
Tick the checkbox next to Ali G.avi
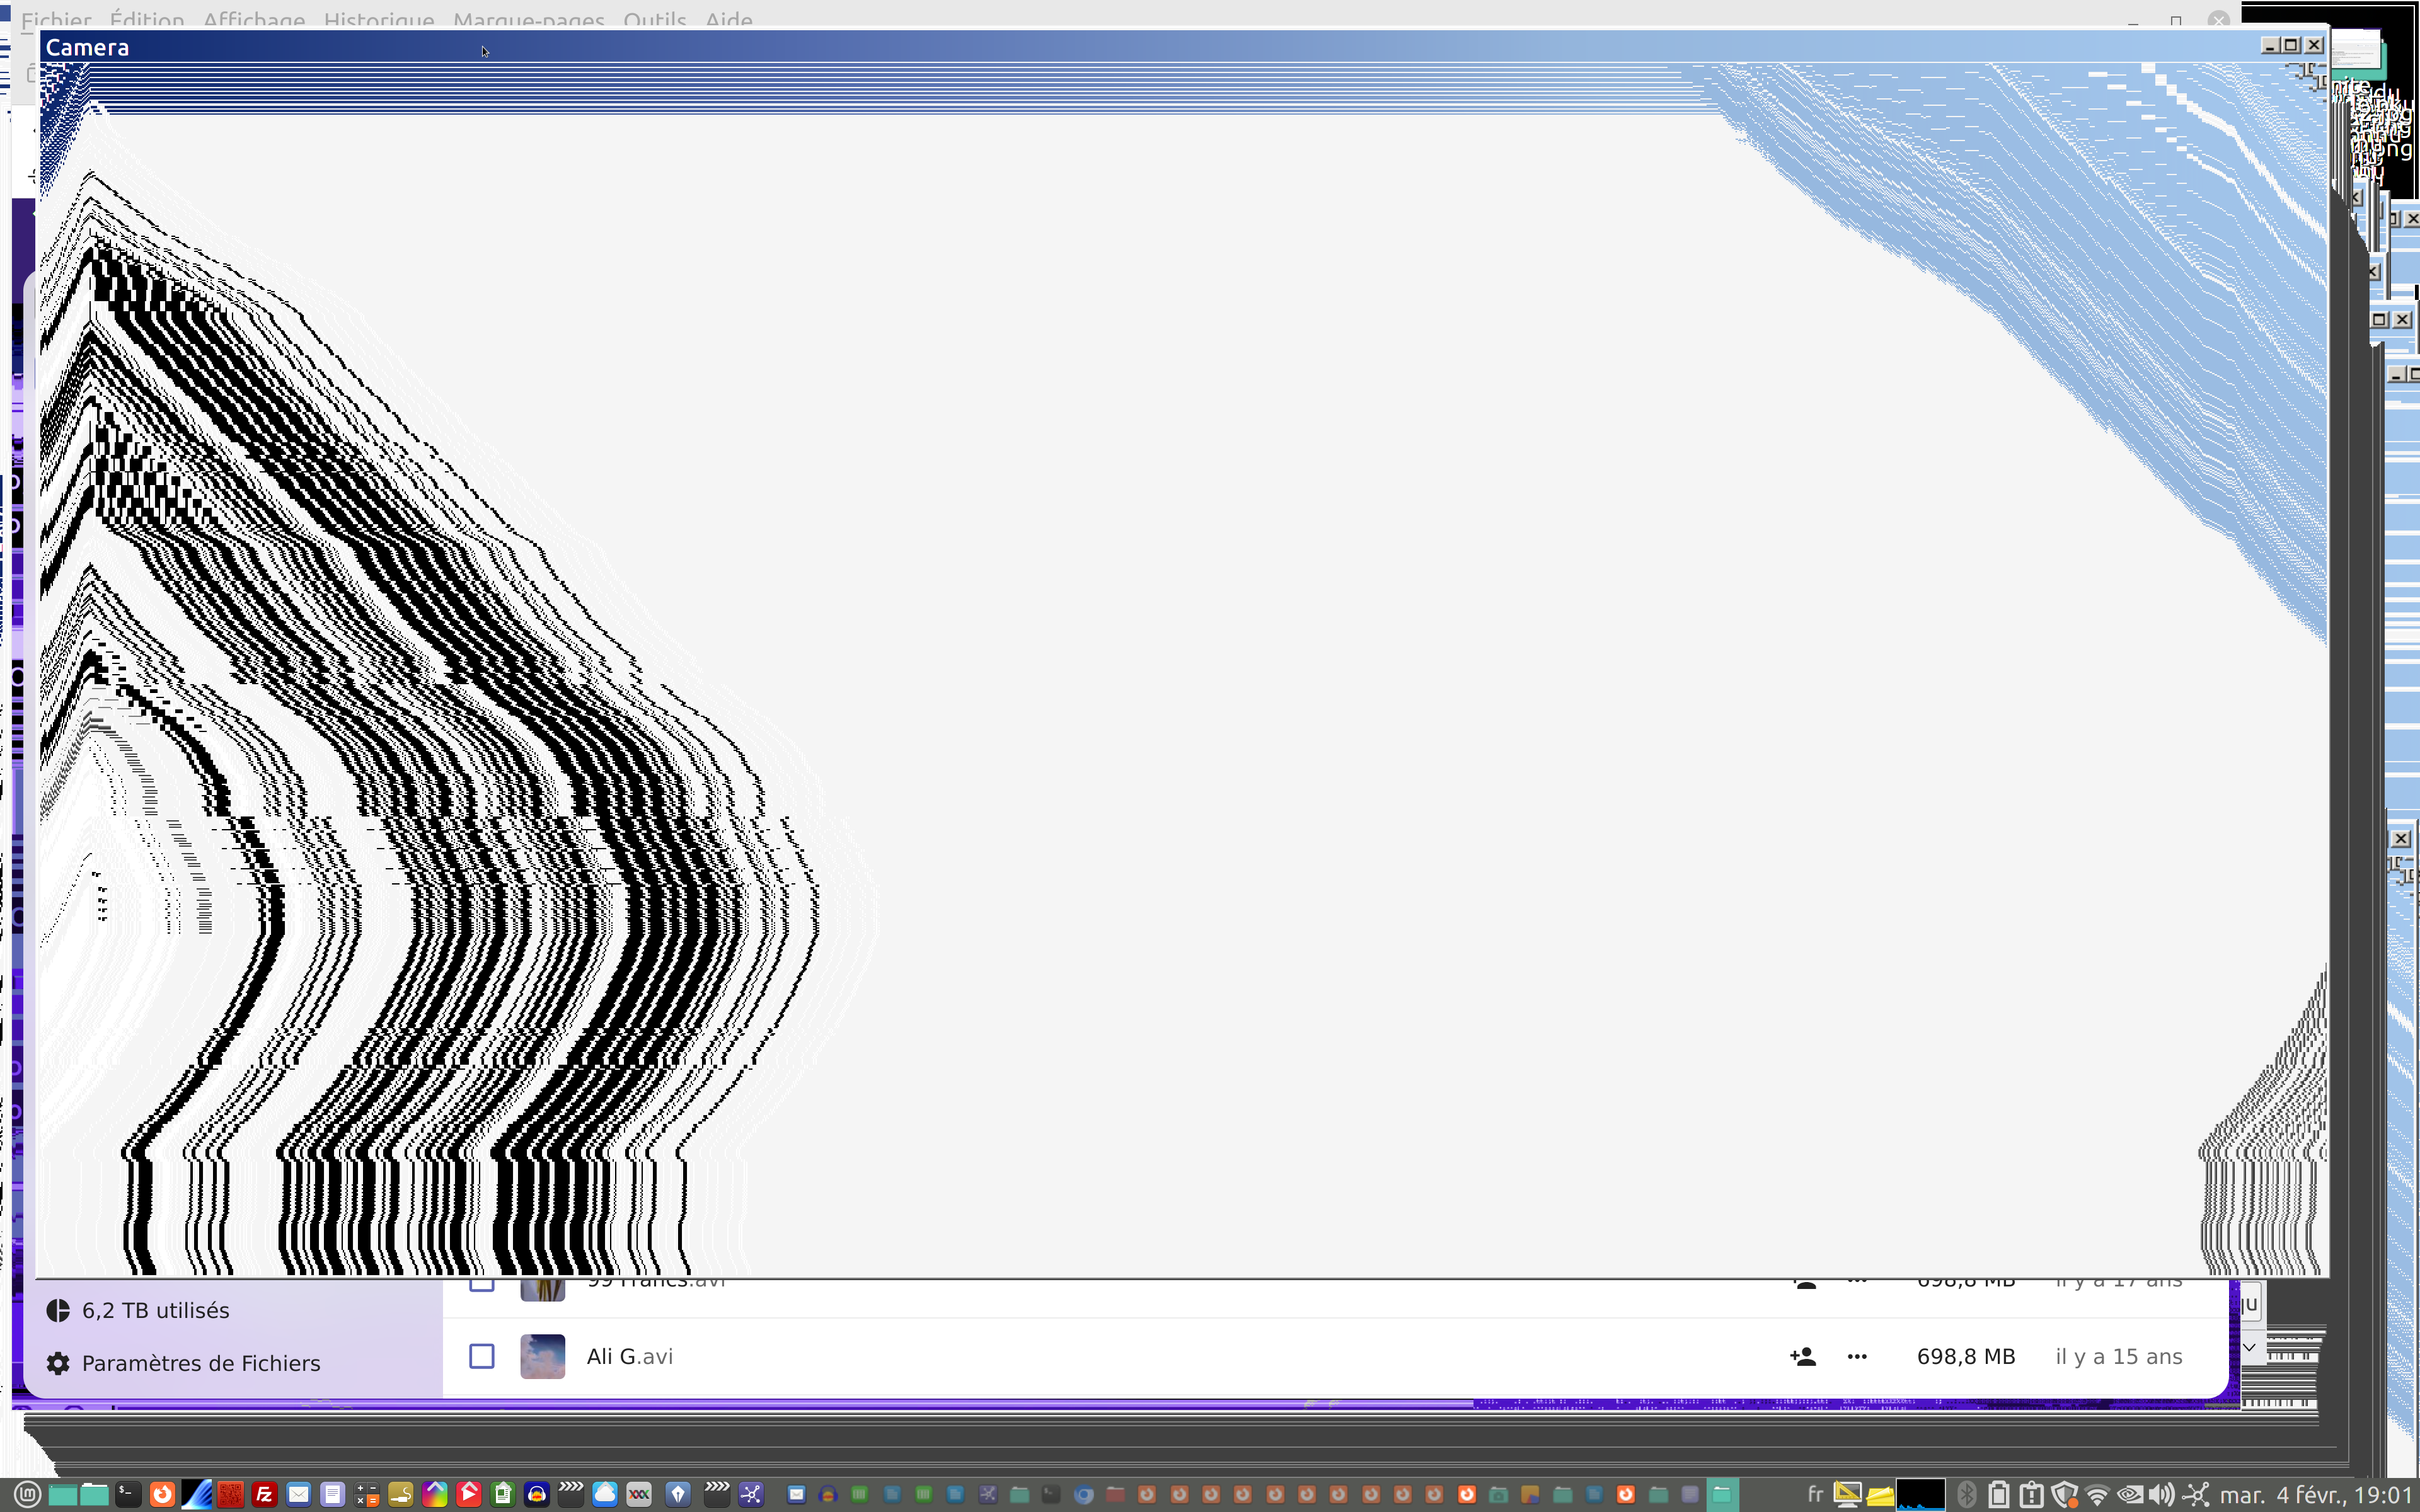coord(481,1356)
